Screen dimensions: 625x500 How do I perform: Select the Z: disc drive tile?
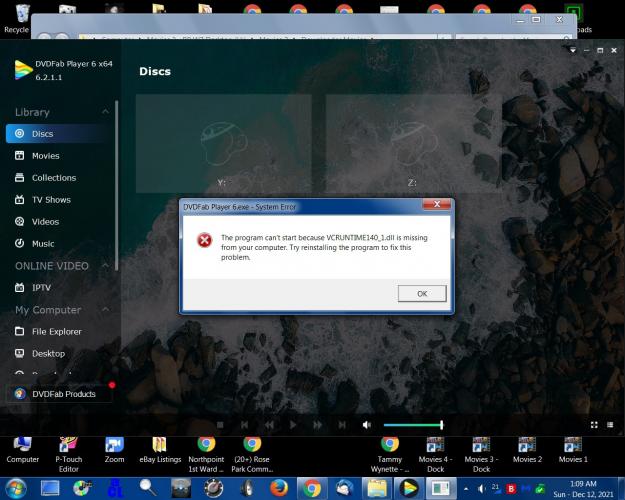click(414, 144)
